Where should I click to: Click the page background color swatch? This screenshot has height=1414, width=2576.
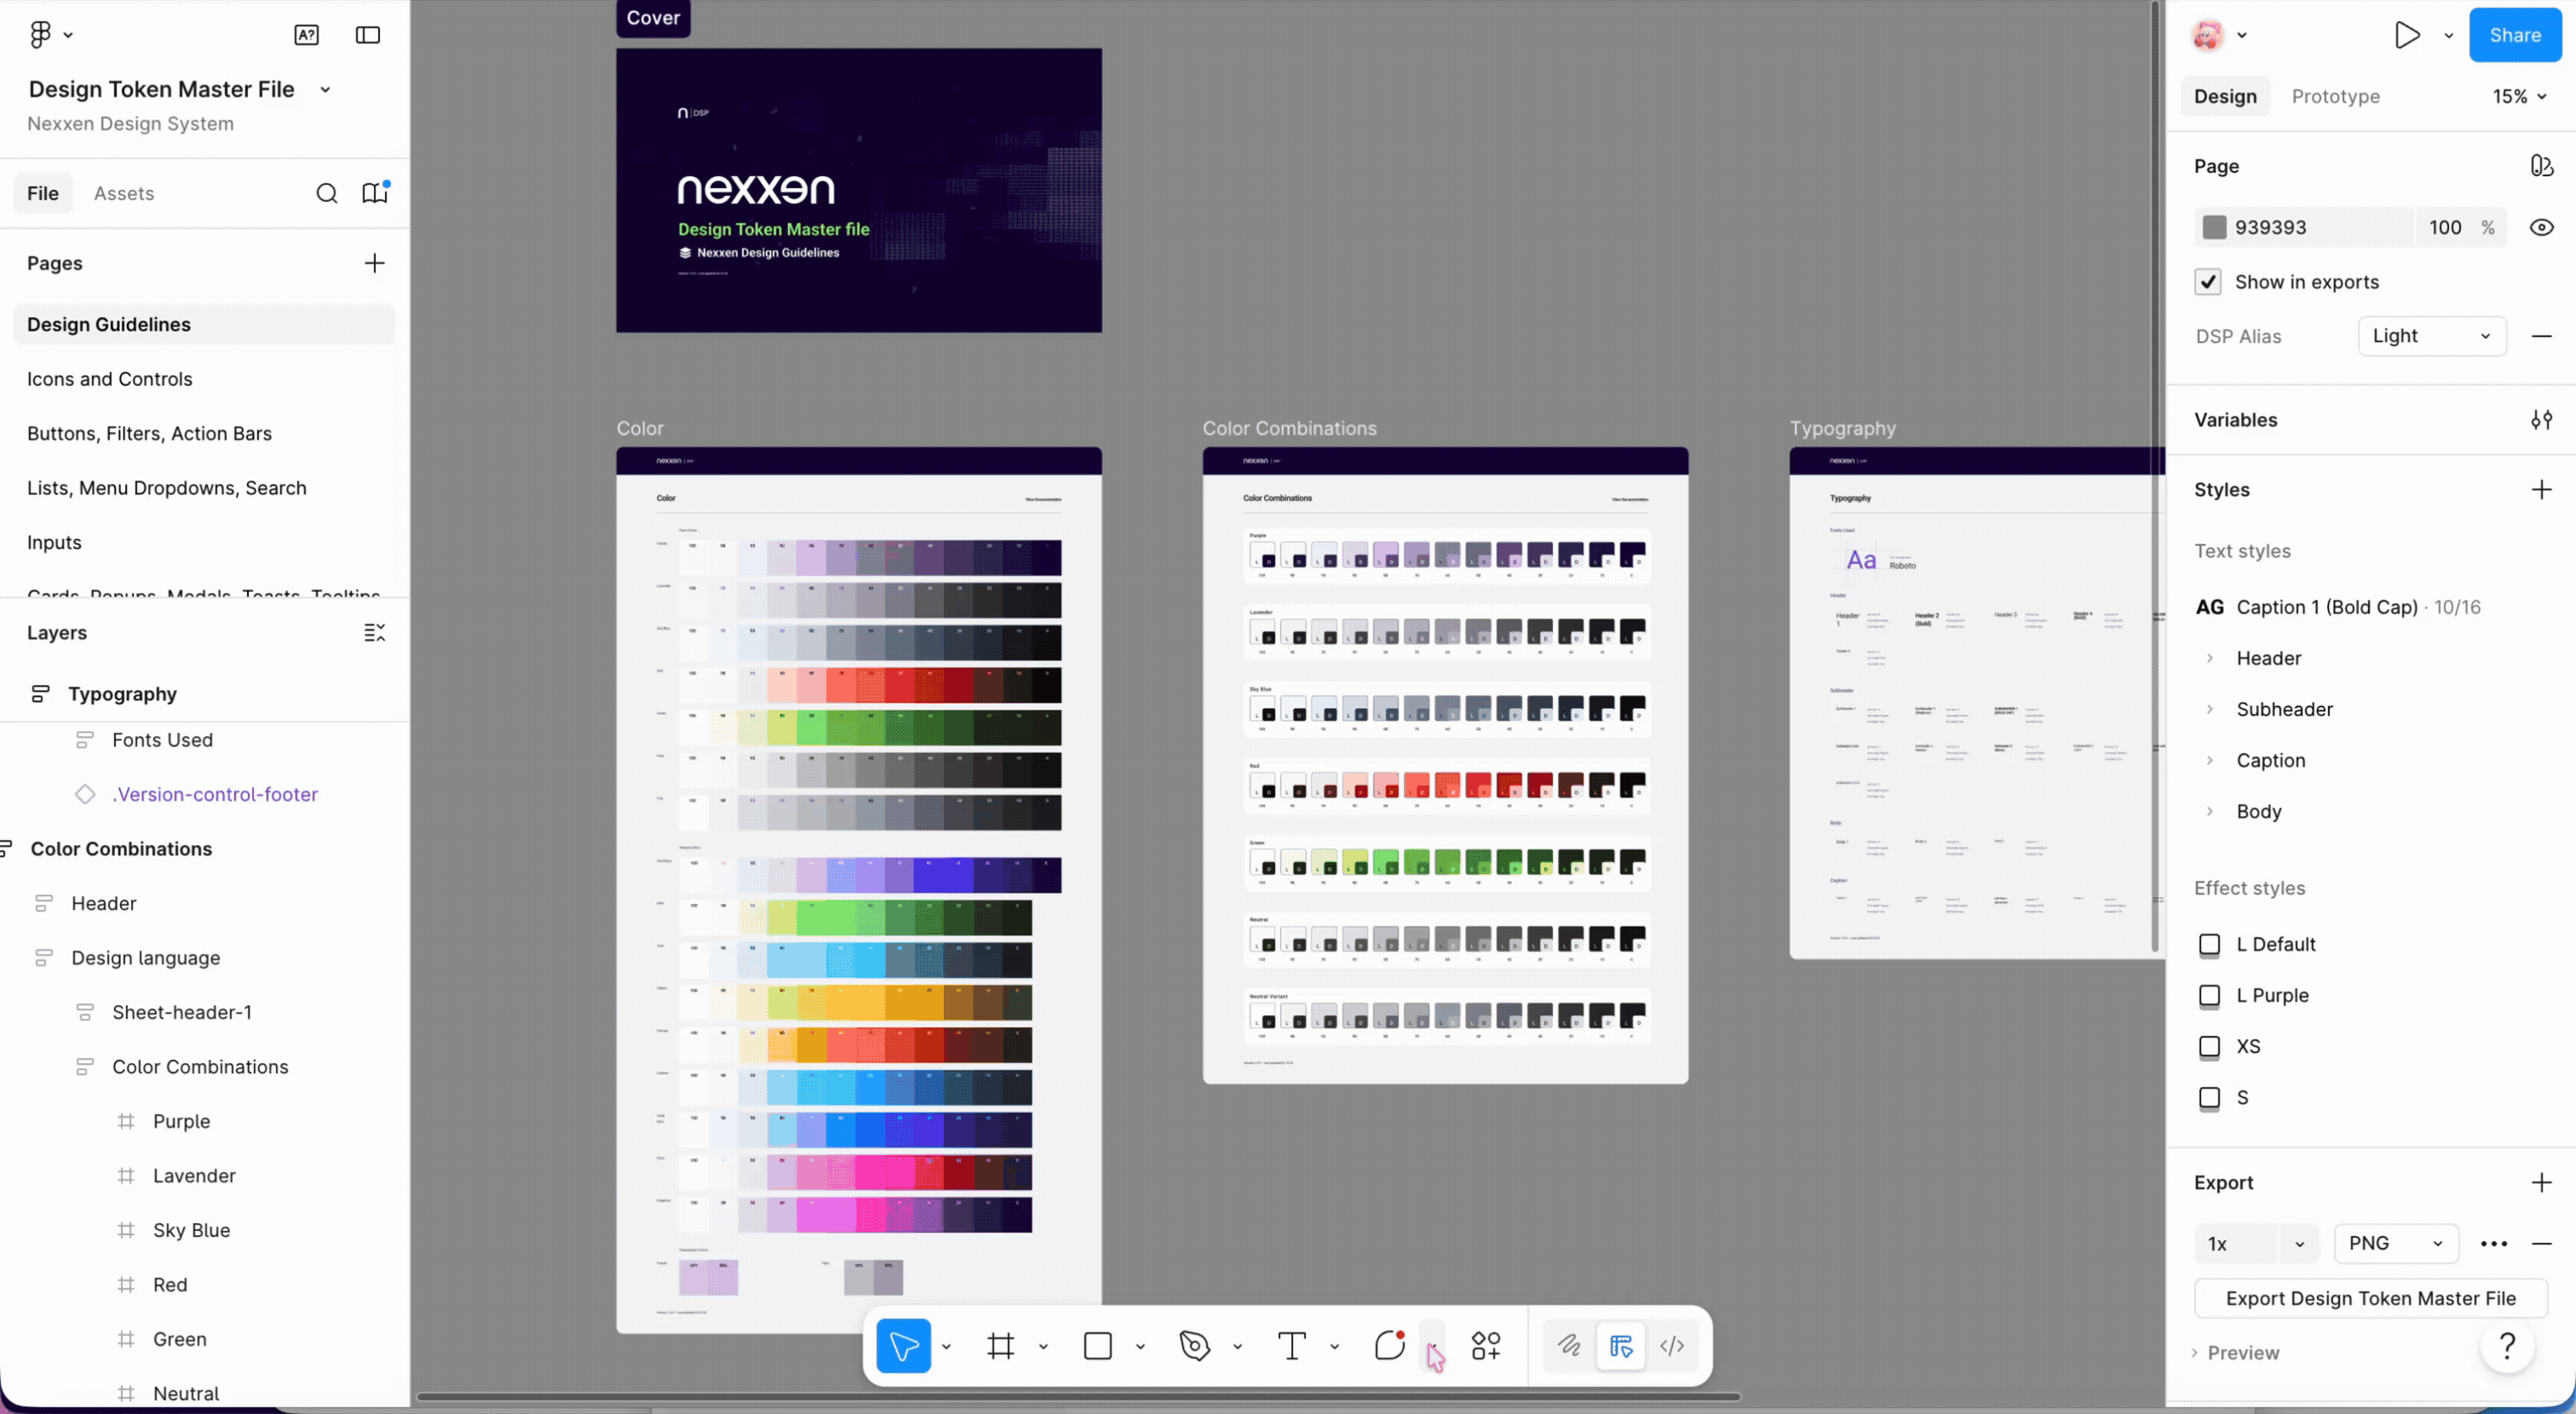[x=2214, y=228]
